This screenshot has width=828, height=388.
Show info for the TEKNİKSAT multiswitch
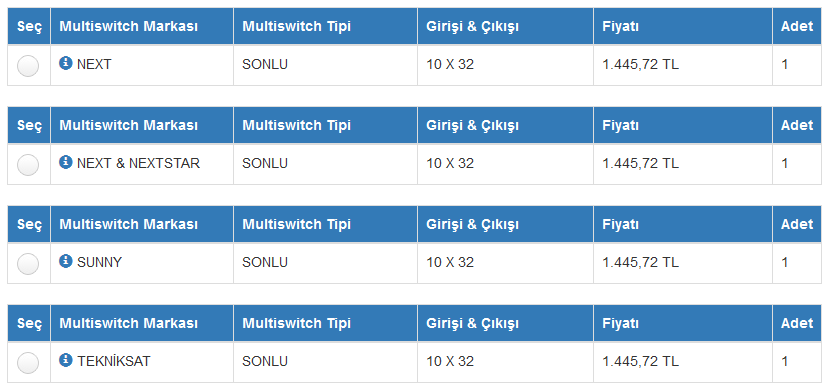pyautogui.click(x=65, y=360)
